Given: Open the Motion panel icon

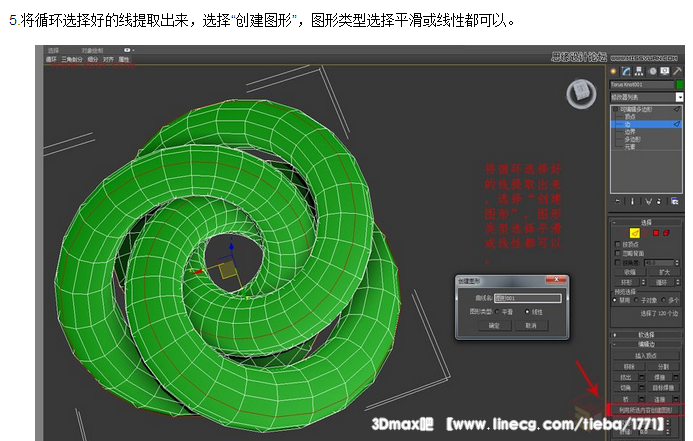Looking at the screenshot, I should point(653,71).
